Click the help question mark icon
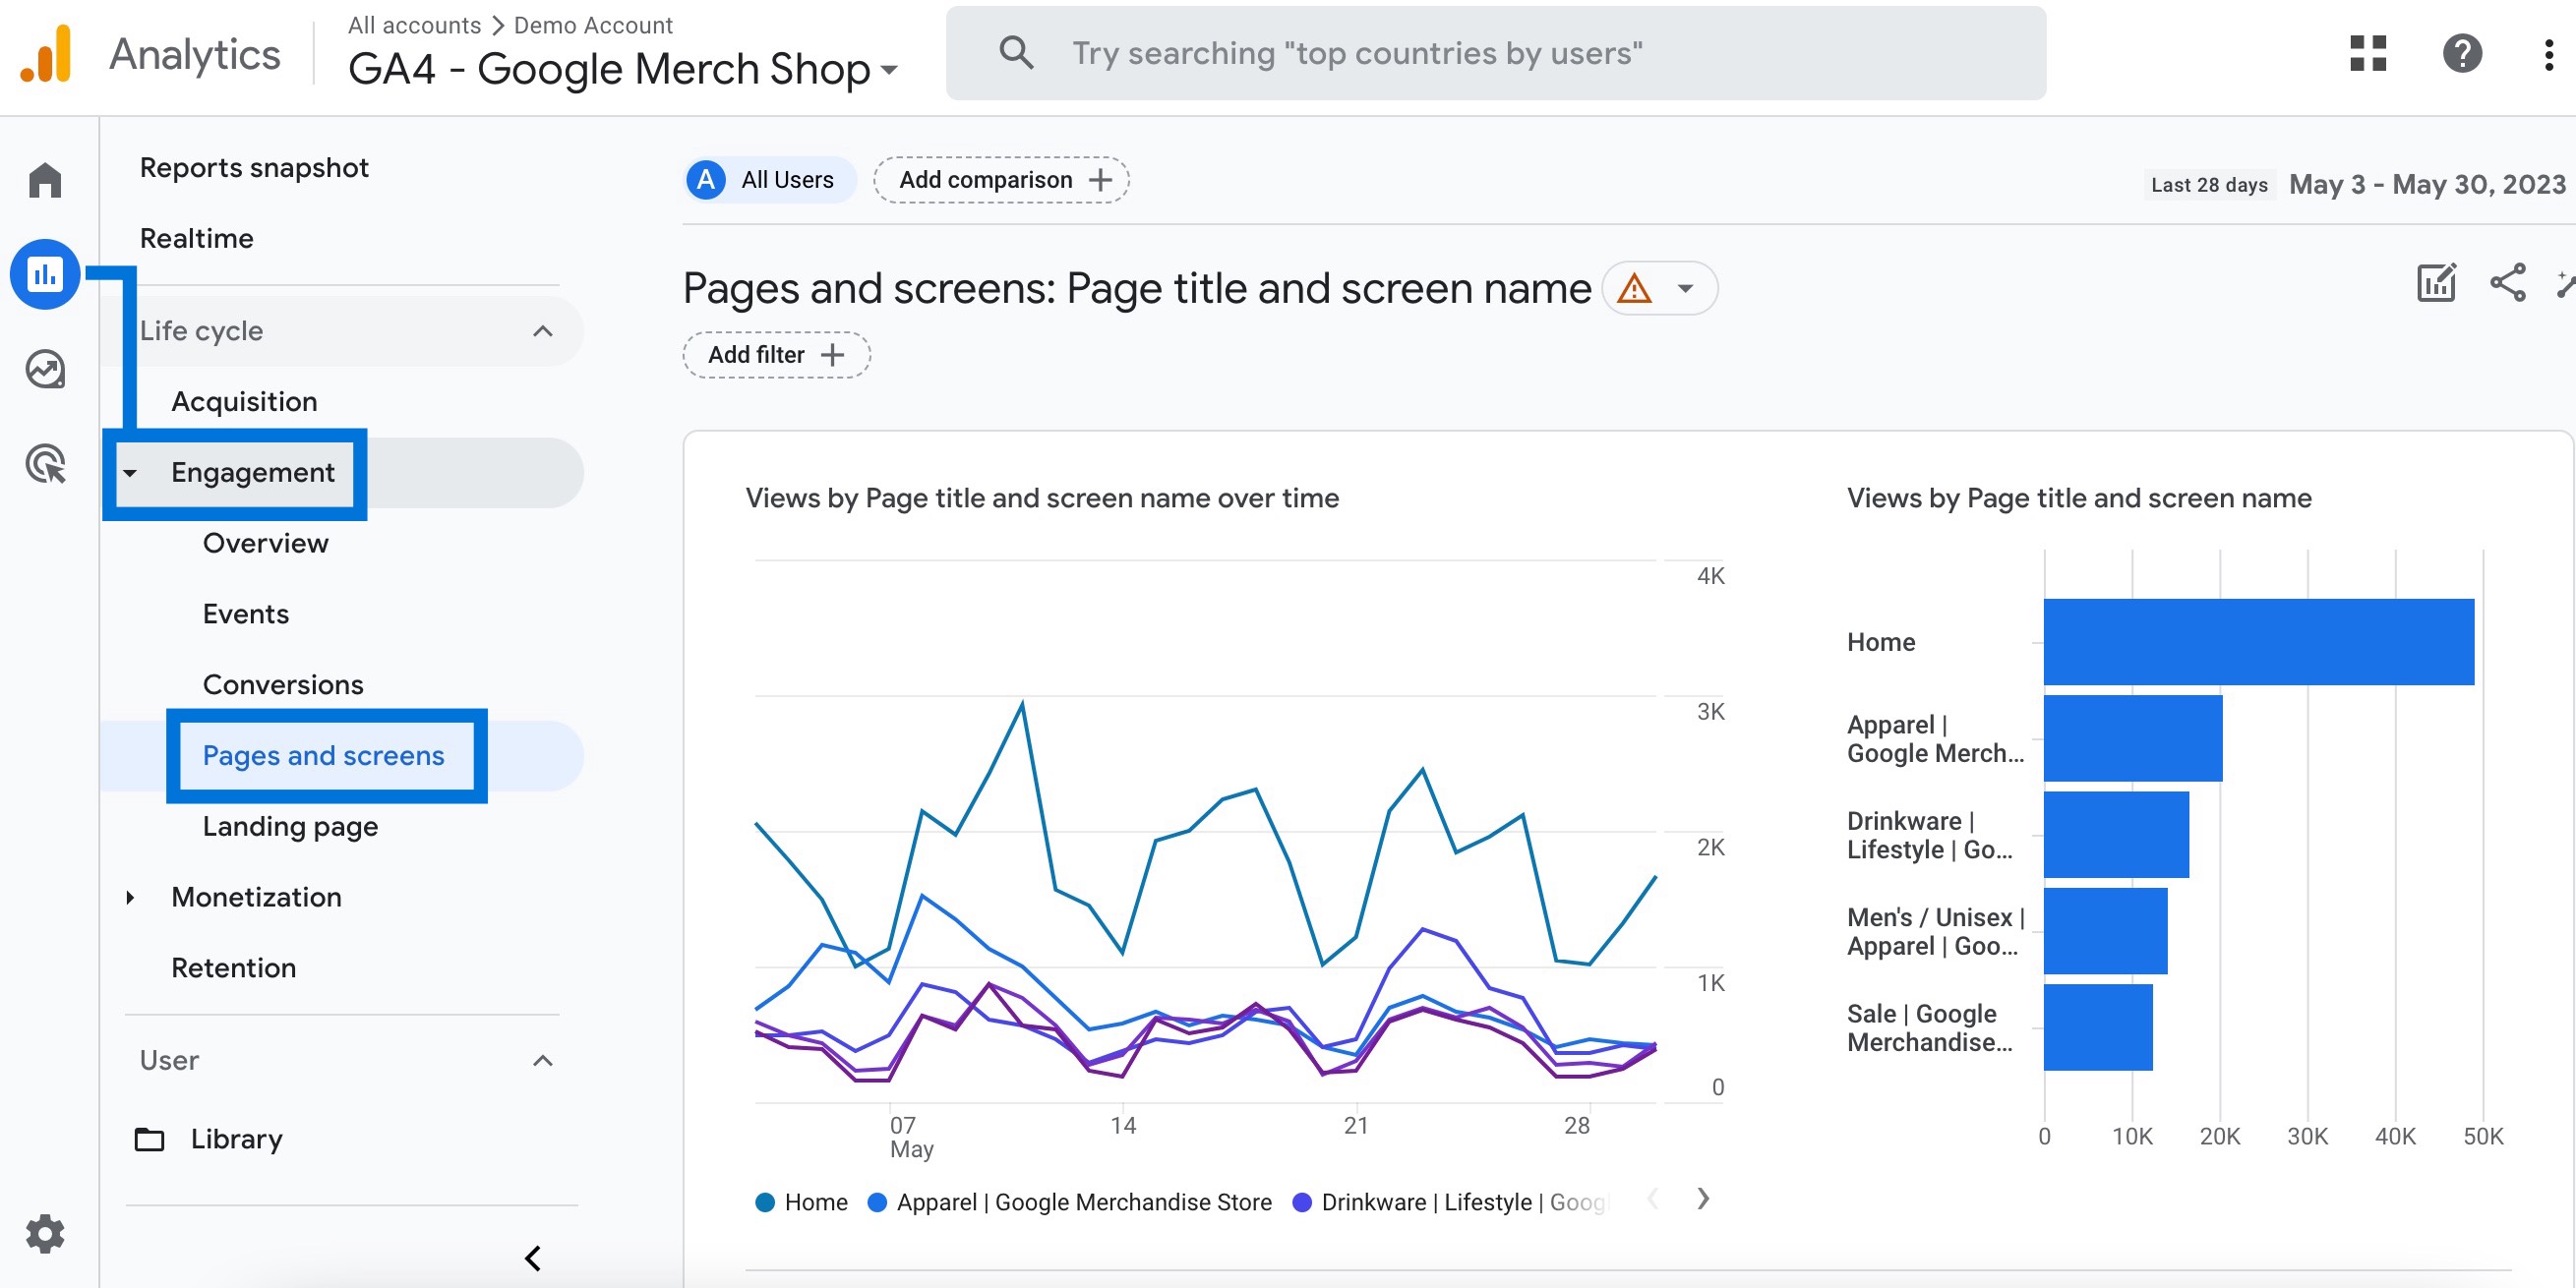This screenshot has width=2576, height=1288. click(2461, 54)
